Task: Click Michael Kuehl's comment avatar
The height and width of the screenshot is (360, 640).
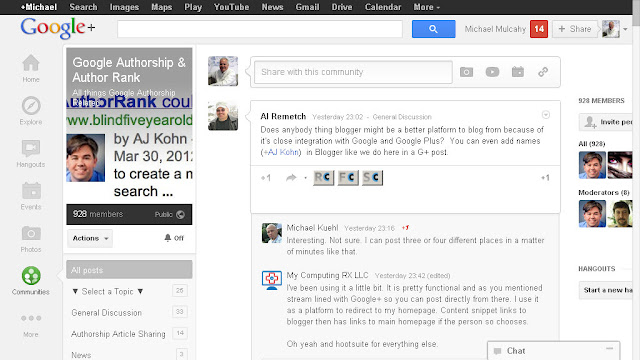Action: coord(272,233)
